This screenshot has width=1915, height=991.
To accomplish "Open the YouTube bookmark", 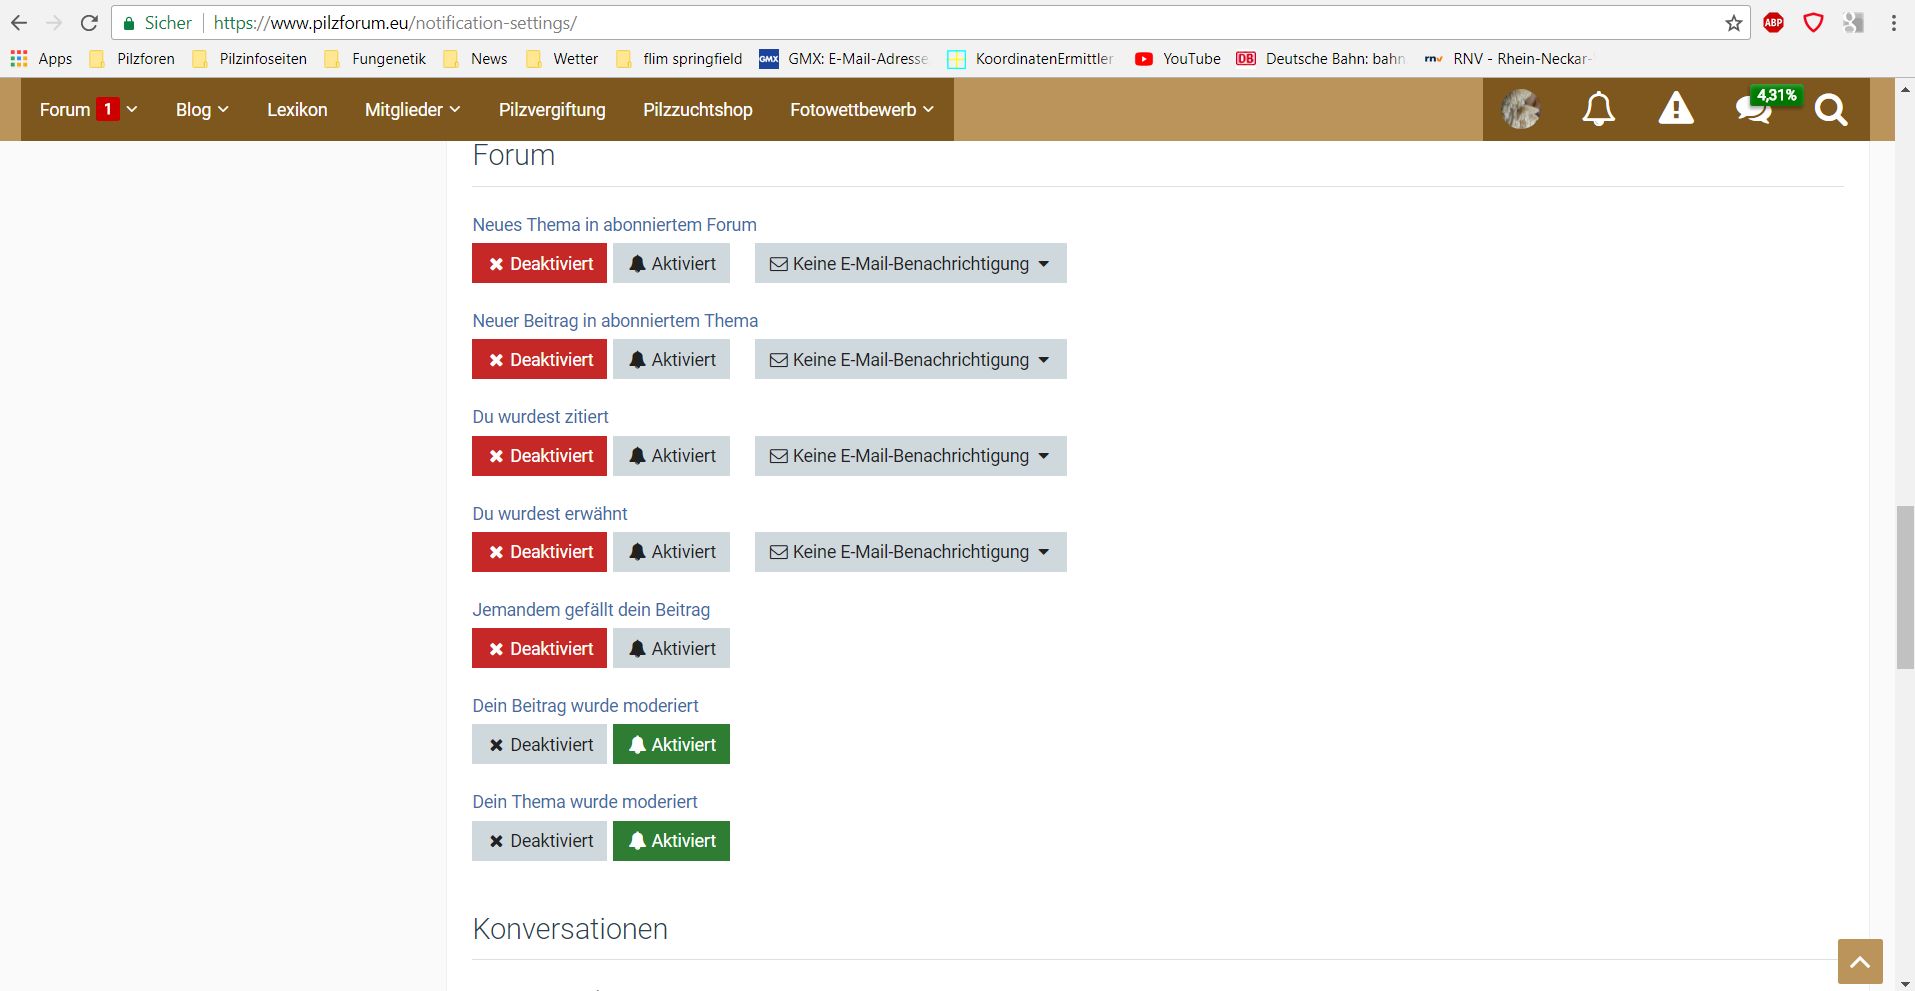I will [x=1178, y=59].
